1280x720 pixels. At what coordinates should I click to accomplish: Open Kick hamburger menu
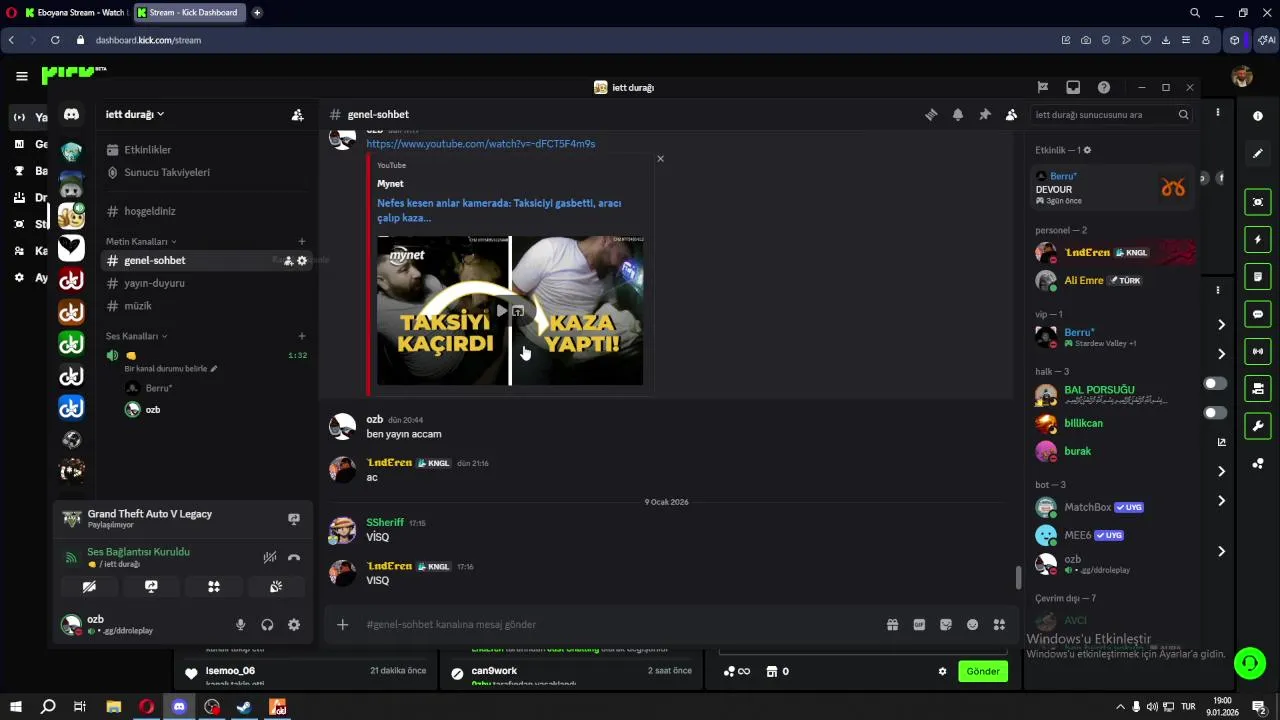coord(22,76)
